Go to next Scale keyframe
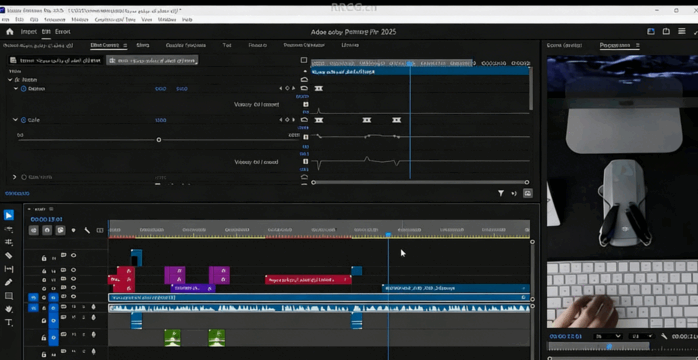Image resolution: width=698 pixels, height=360 pixels. (x=293, y=120)
